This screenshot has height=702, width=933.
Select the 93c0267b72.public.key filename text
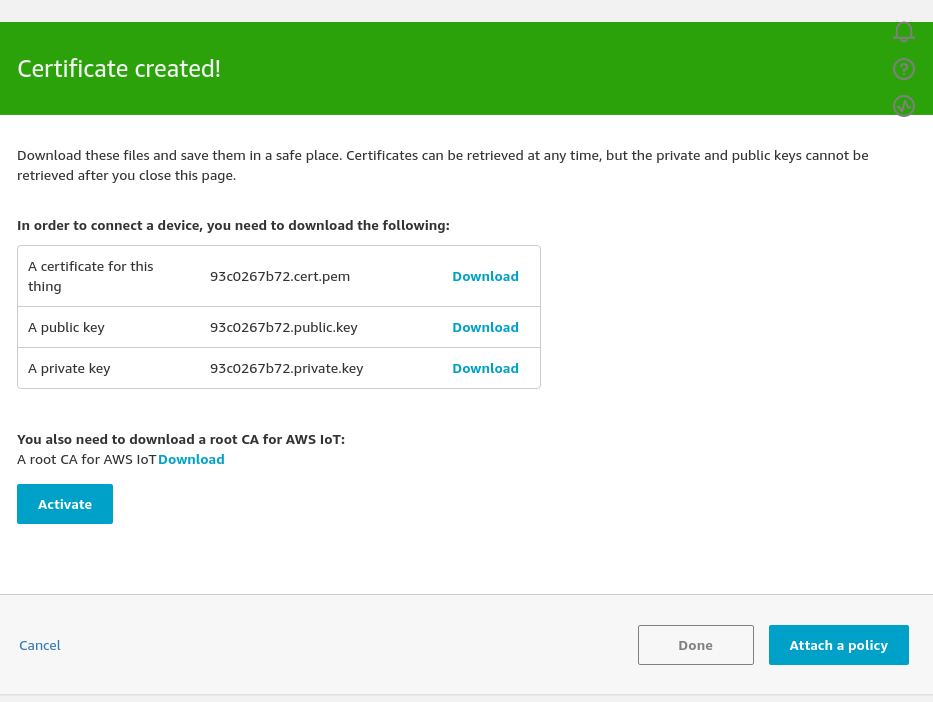click(x=284, y=327)
